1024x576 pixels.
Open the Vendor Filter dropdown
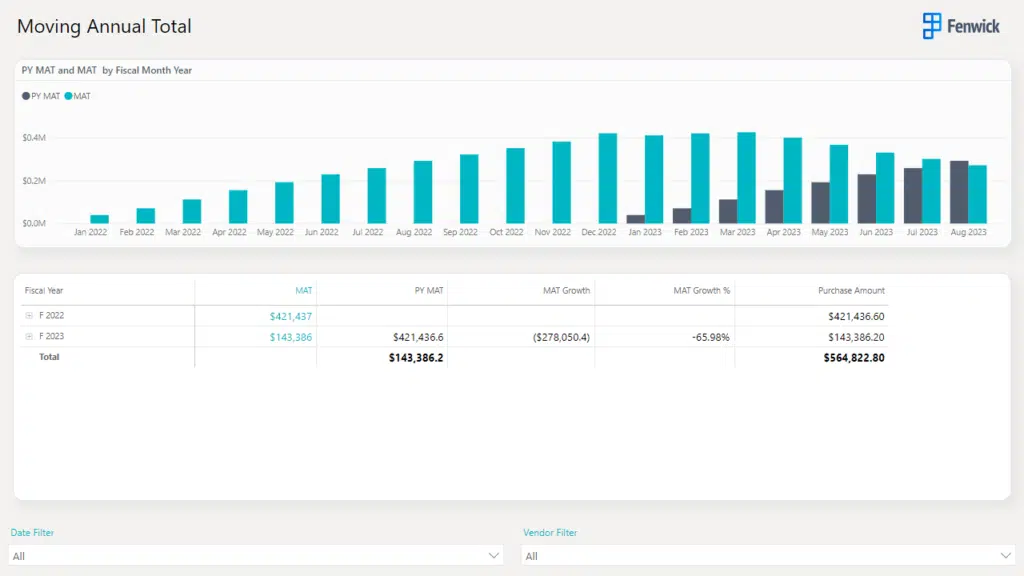768,555
